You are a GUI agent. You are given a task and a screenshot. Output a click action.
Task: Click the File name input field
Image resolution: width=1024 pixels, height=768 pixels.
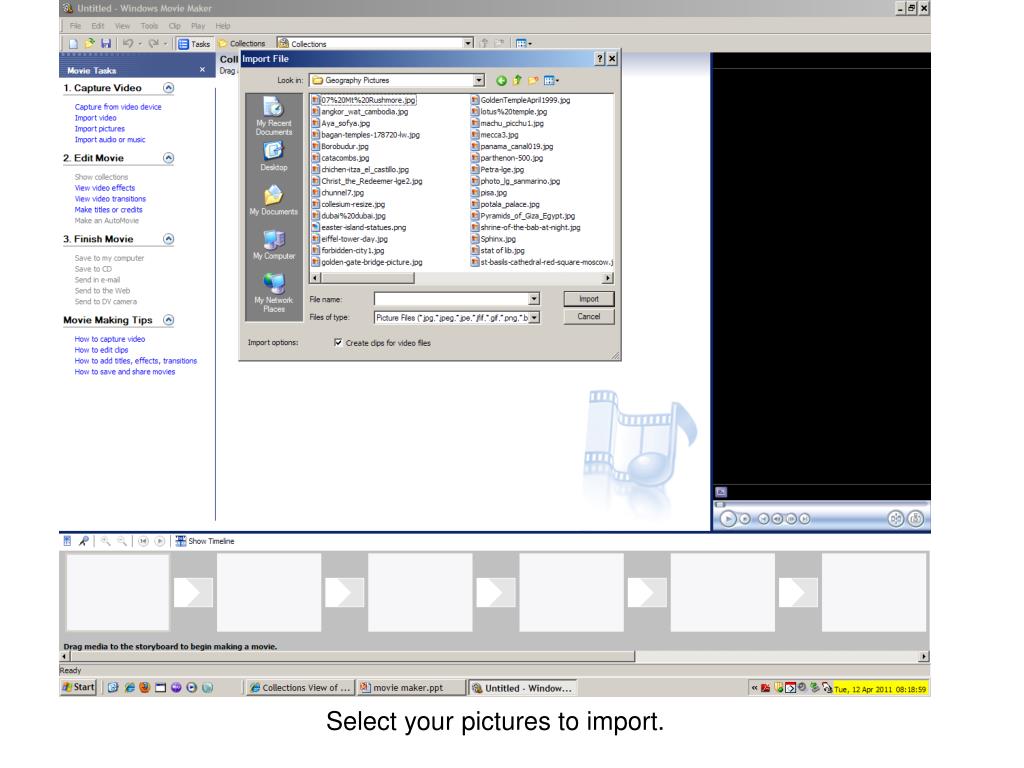click(451, 299)
